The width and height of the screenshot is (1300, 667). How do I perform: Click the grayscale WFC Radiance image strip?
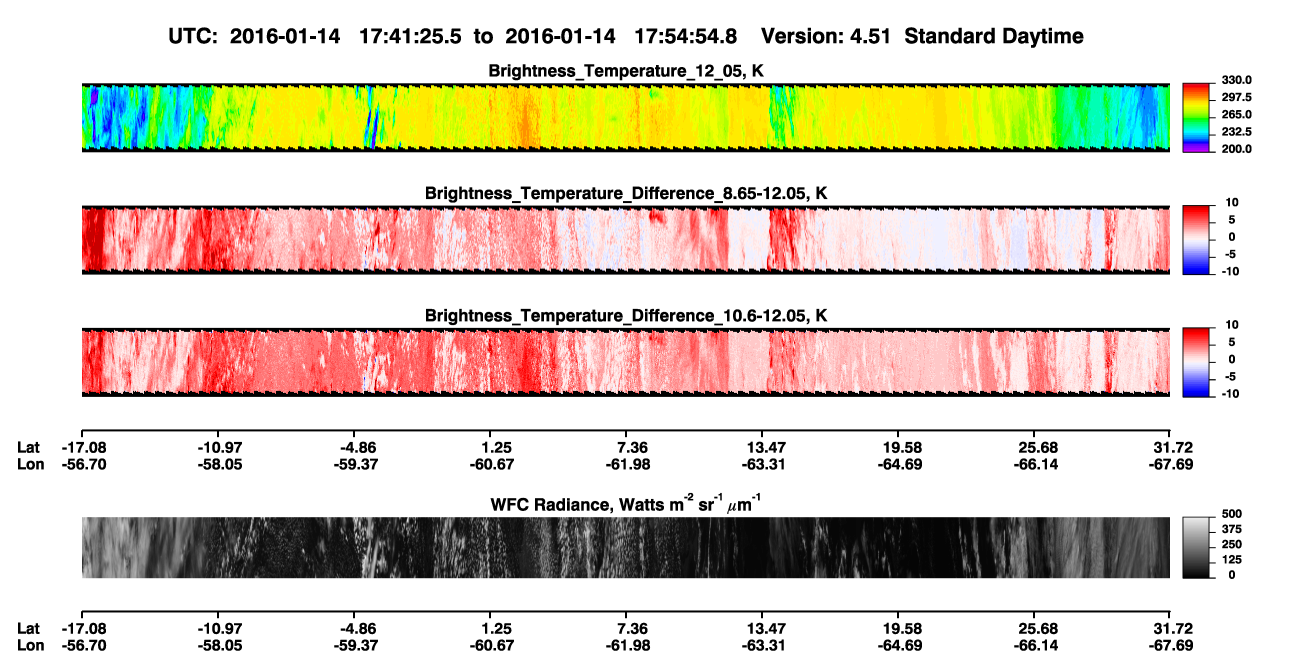(x=625, y=547)
